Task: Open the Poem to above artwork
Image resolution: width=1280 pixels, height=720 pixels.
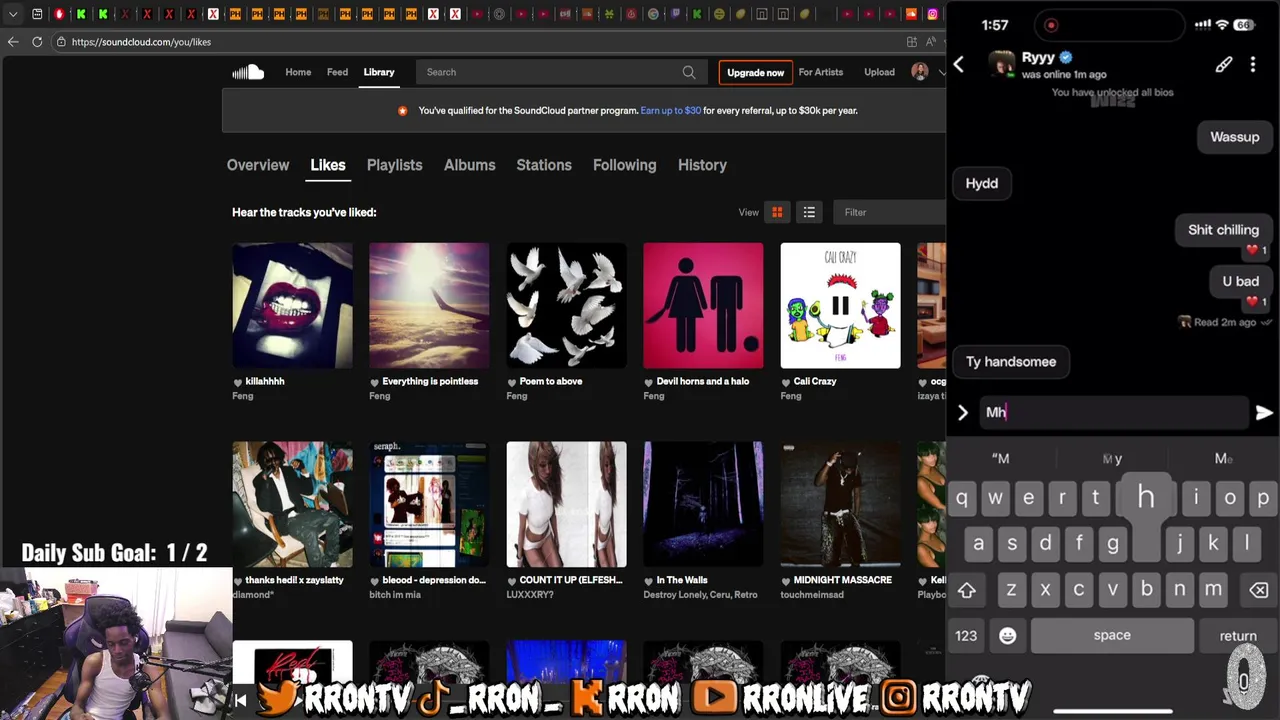Action: point(566,305)
